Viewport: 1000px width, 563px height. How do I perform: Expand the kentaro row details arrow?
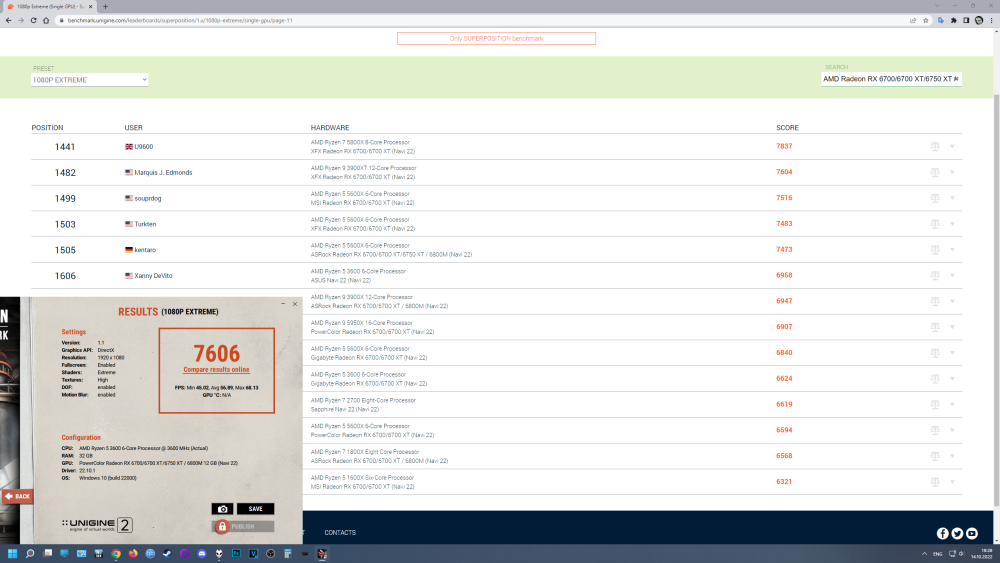click(952, 250)
